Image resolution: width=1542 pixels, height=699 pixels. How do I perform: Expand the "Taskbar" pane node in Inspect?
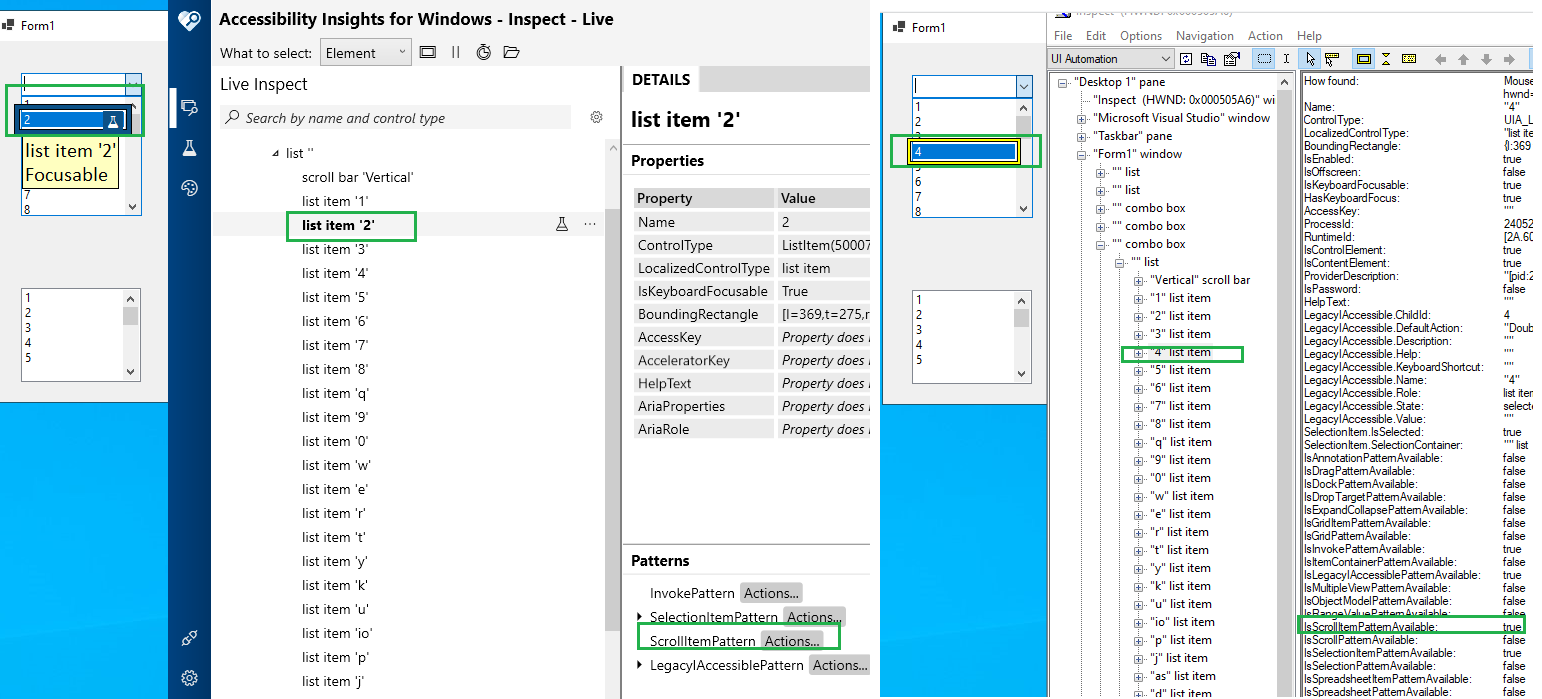(x=1081, y=136)
